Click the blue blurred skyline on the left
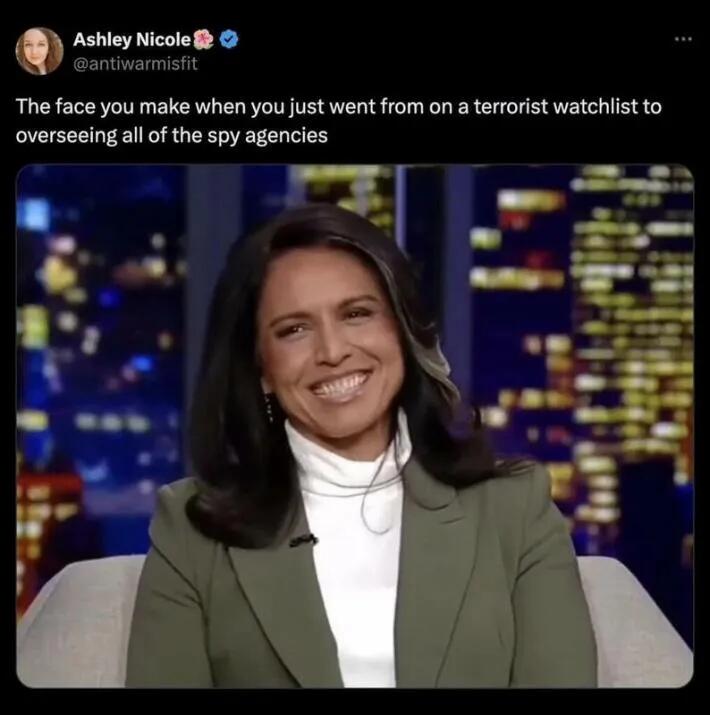The image size is (710, 715). point(100,342)
